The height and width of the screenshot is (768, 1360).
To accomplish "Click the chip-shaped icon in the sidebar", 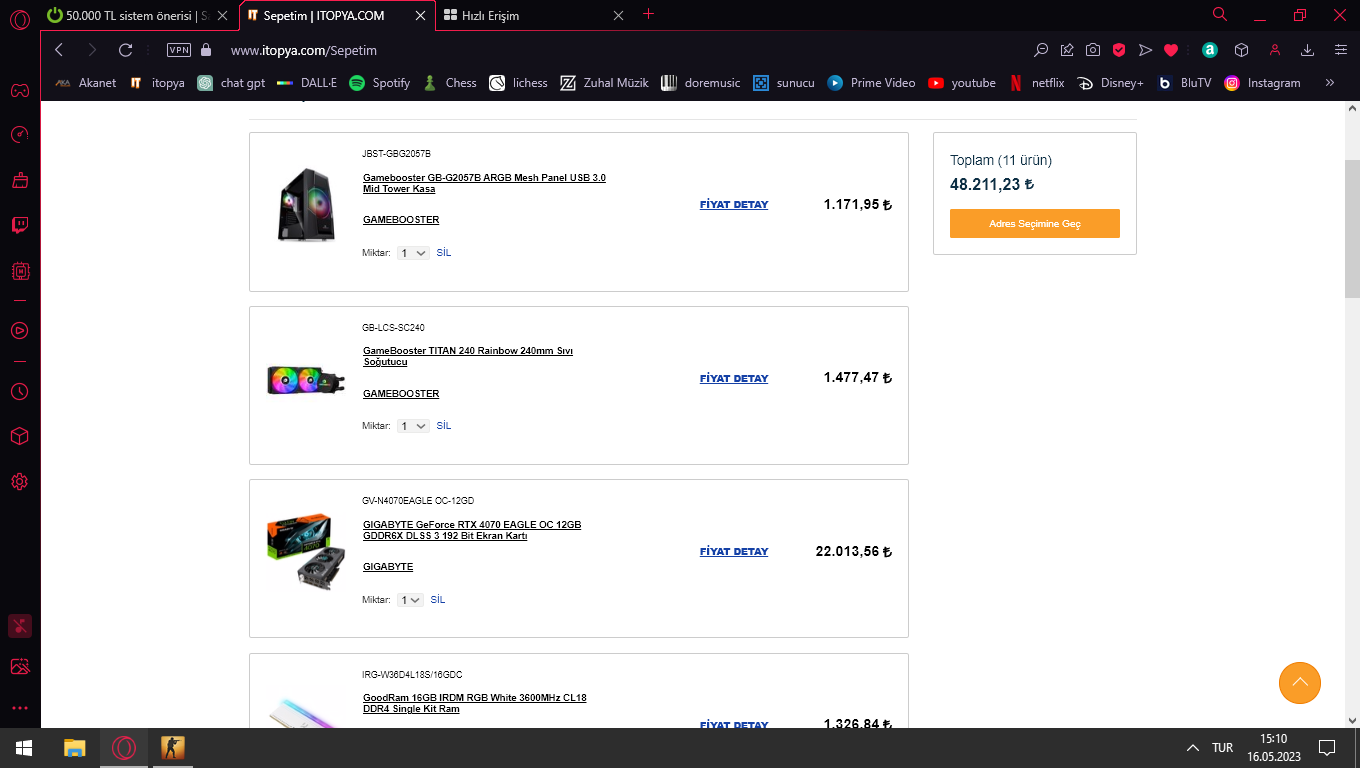I will [x=19, y=270].
